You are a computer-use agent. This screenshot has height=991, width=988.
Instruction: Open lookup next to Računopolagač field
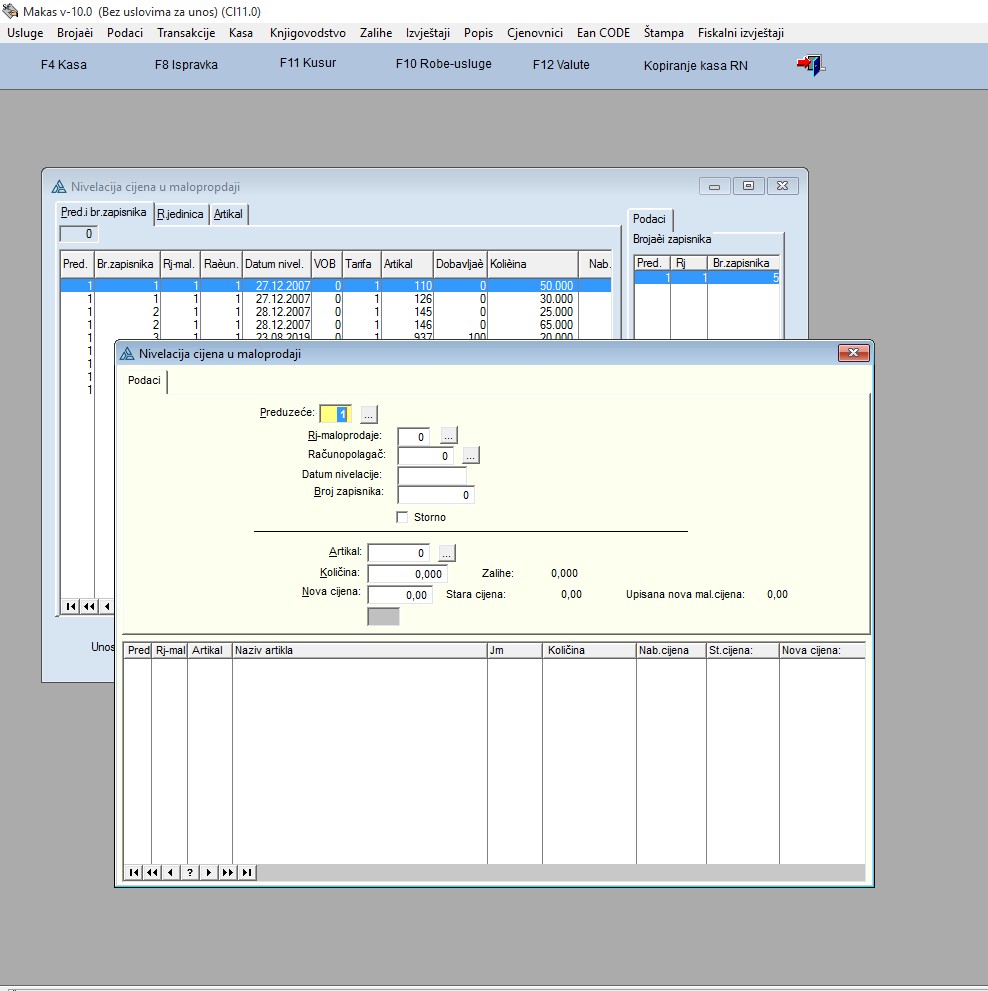(471, 456)
